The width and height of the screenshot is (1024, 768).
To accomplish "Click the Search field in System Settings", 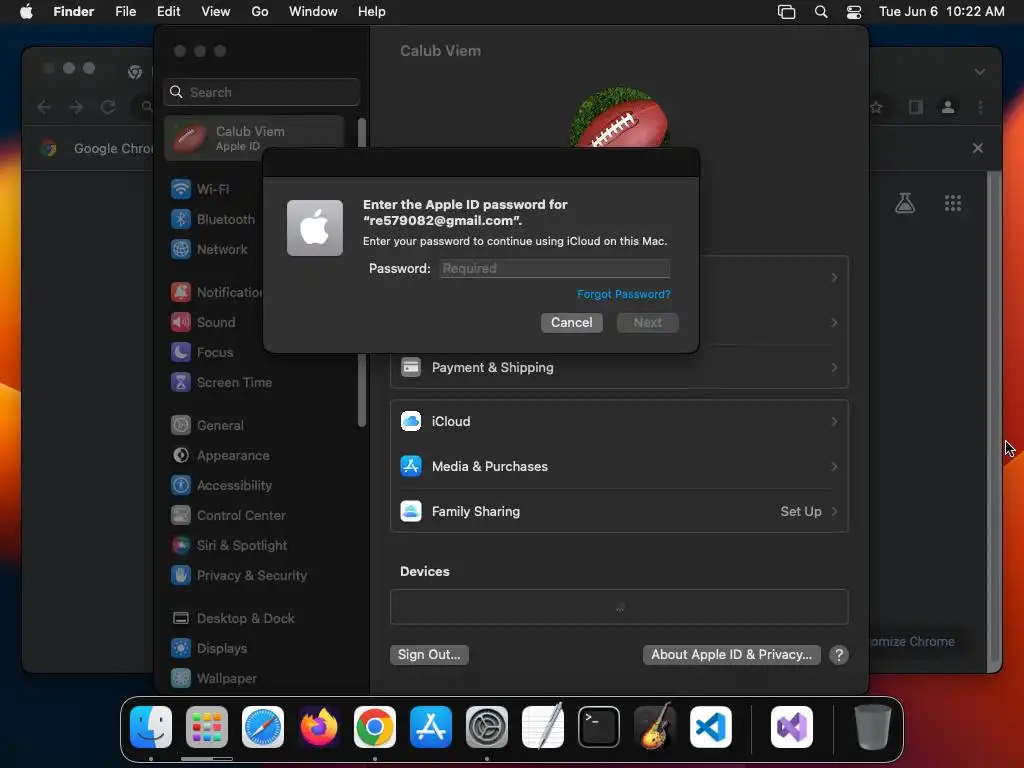I will pos(261,92).
